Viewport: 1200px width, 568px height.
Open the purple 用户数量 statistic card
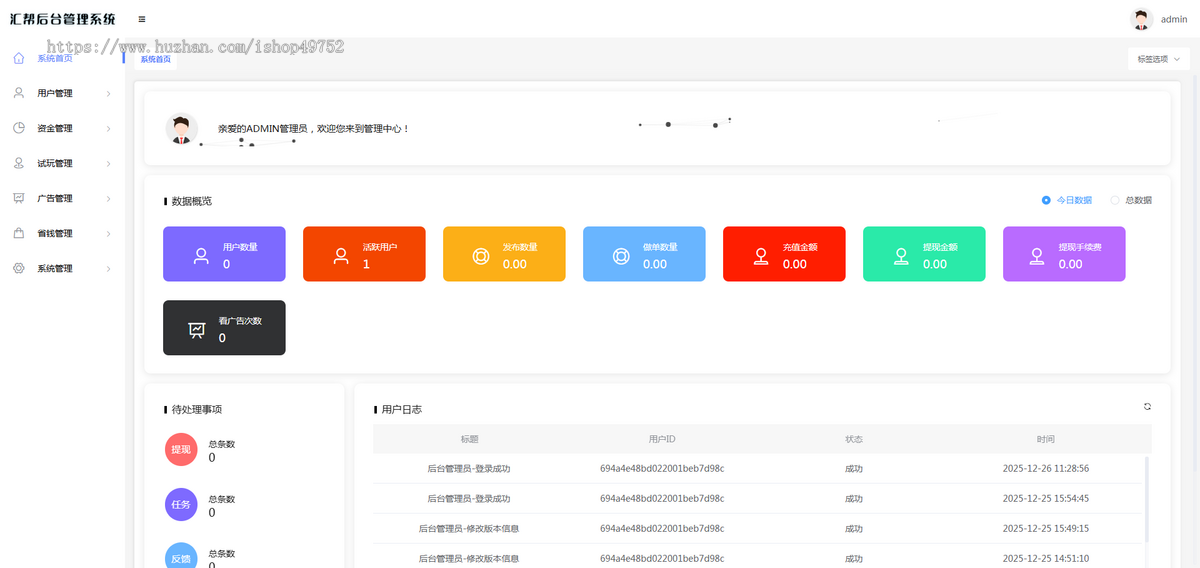click(x=224, y=254)
